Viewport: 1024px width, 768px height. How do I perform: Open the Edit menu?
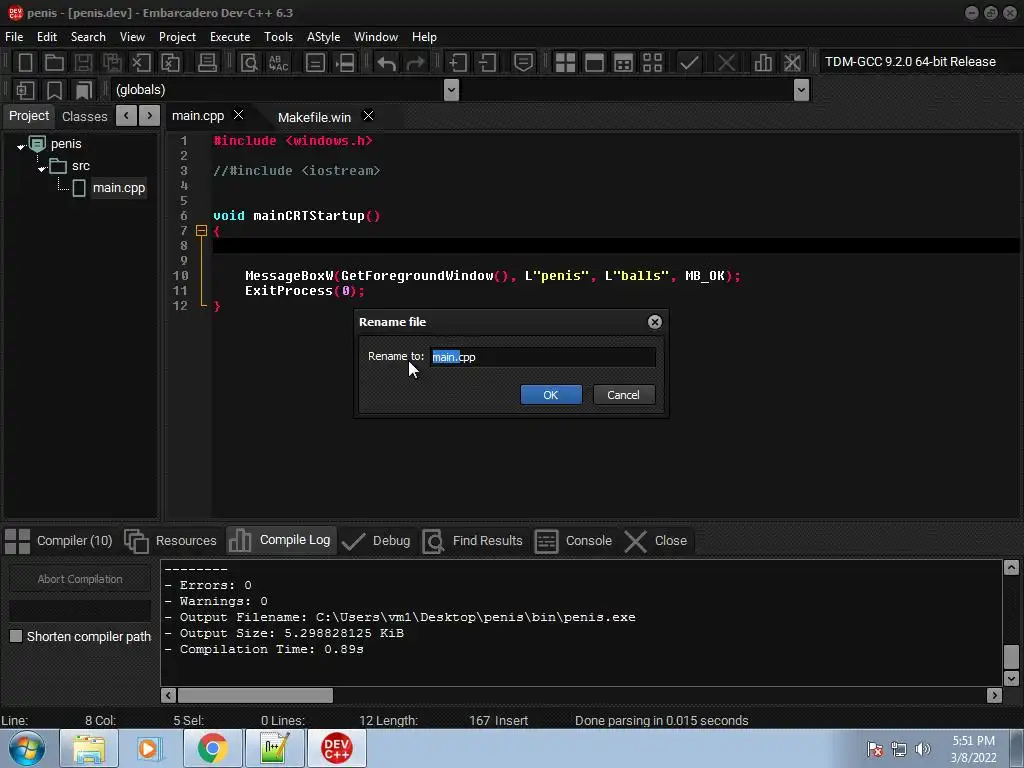[x=46, y=37]
